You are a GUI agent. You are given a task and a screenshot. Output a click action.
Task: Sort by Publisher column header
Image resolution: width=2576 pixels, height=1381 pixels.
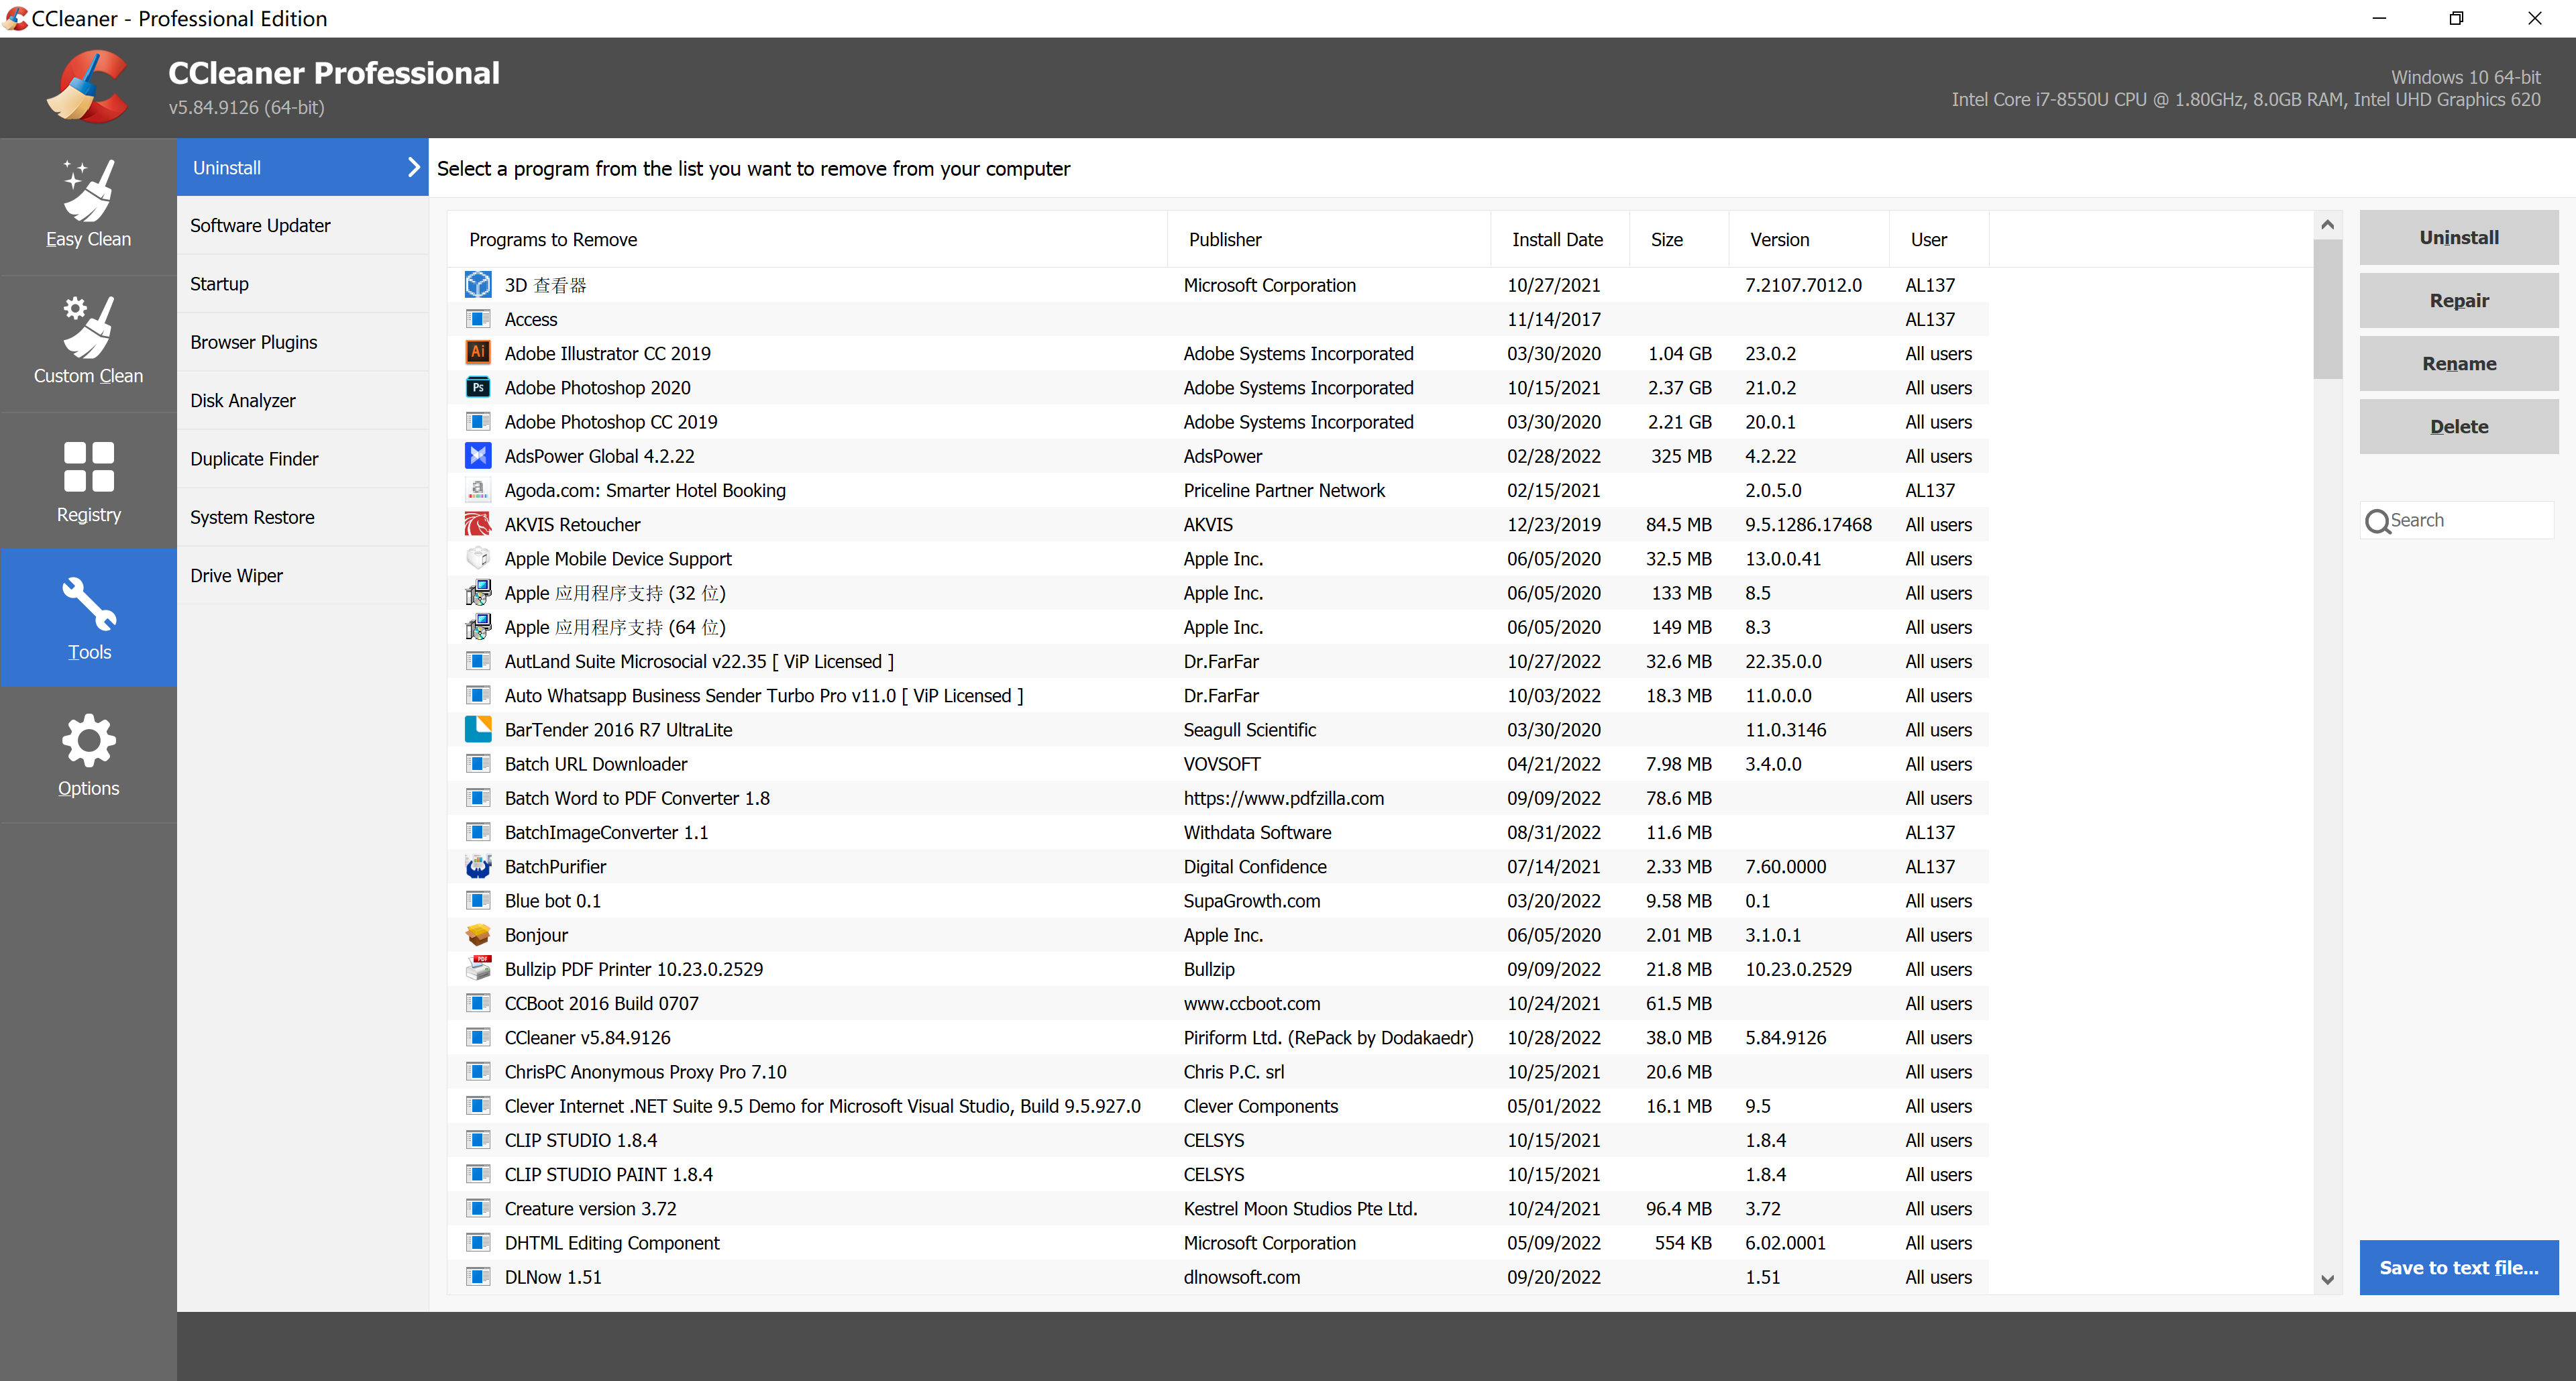click(x=1329, y=239)
